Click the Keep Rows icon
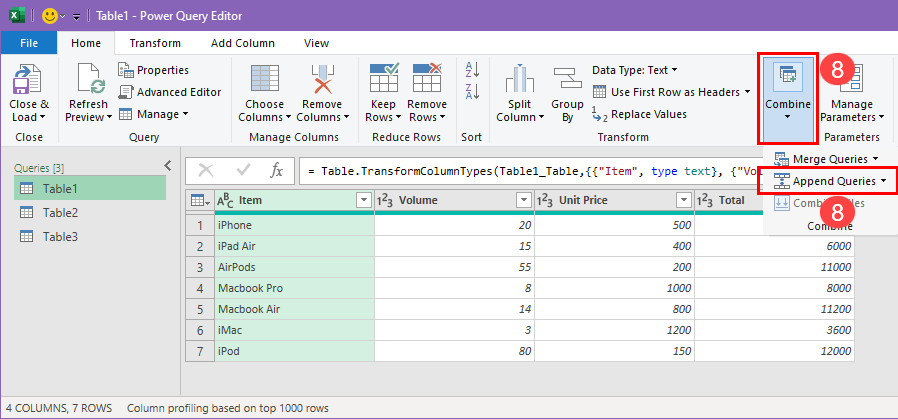This screenshot has width=898, height=419. pos(383,78)
